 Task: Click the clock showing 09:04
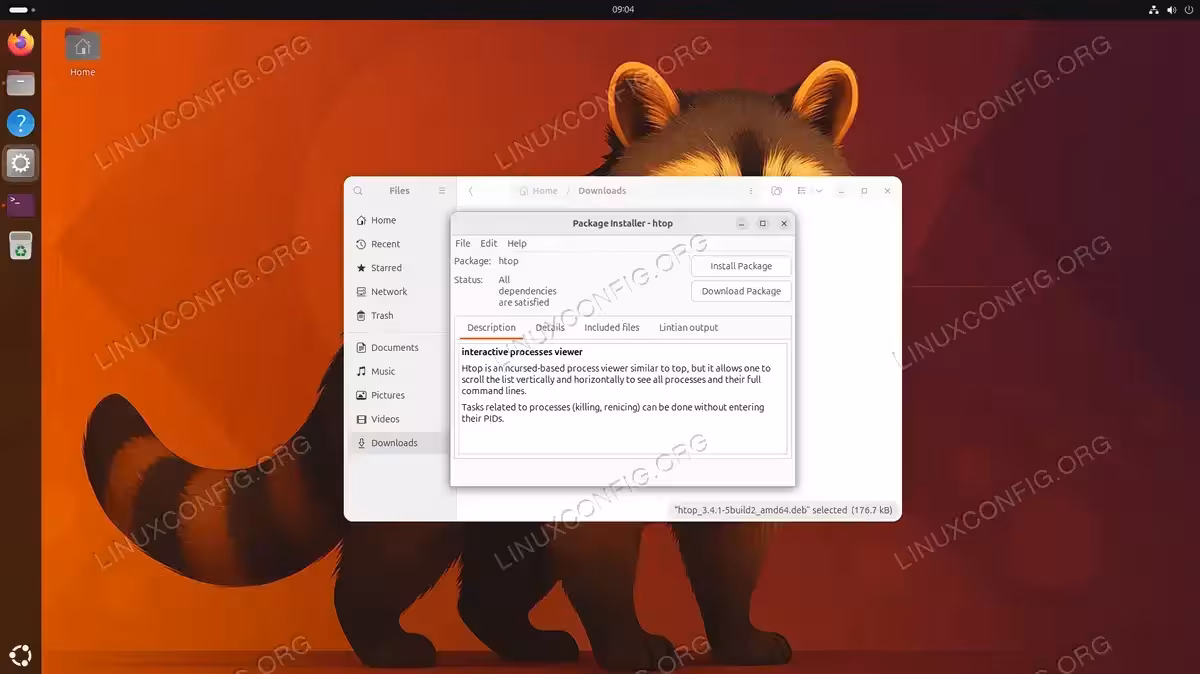point(623,9)
